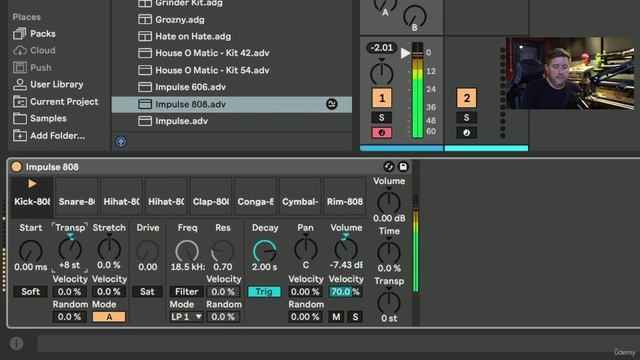
Task: Click the Decay knob
Action: click(x=264, y=250)
